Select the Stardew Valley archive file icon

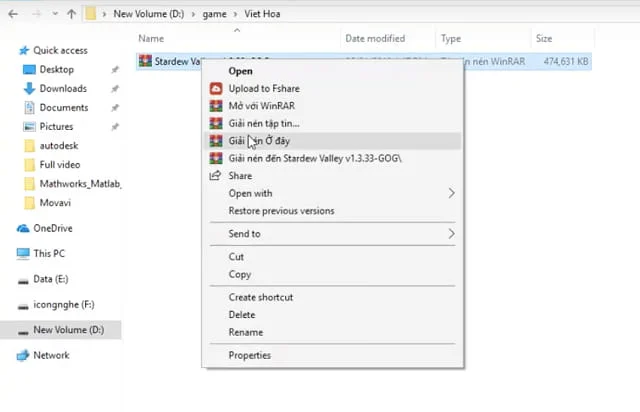(145, 61)
